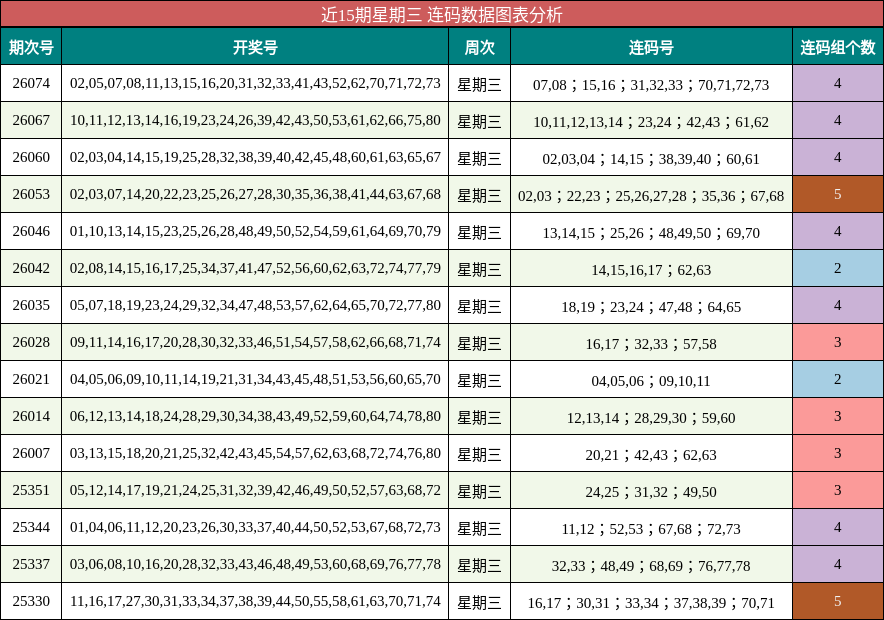Click period number 25330 cell
884x620 pixels.
tap(32, 601)
